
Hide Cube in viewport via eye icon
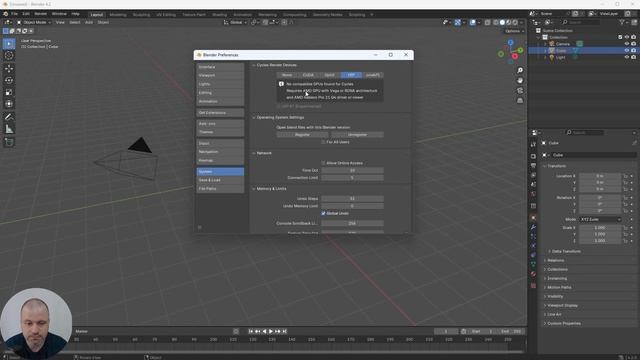tap(627, 51)
